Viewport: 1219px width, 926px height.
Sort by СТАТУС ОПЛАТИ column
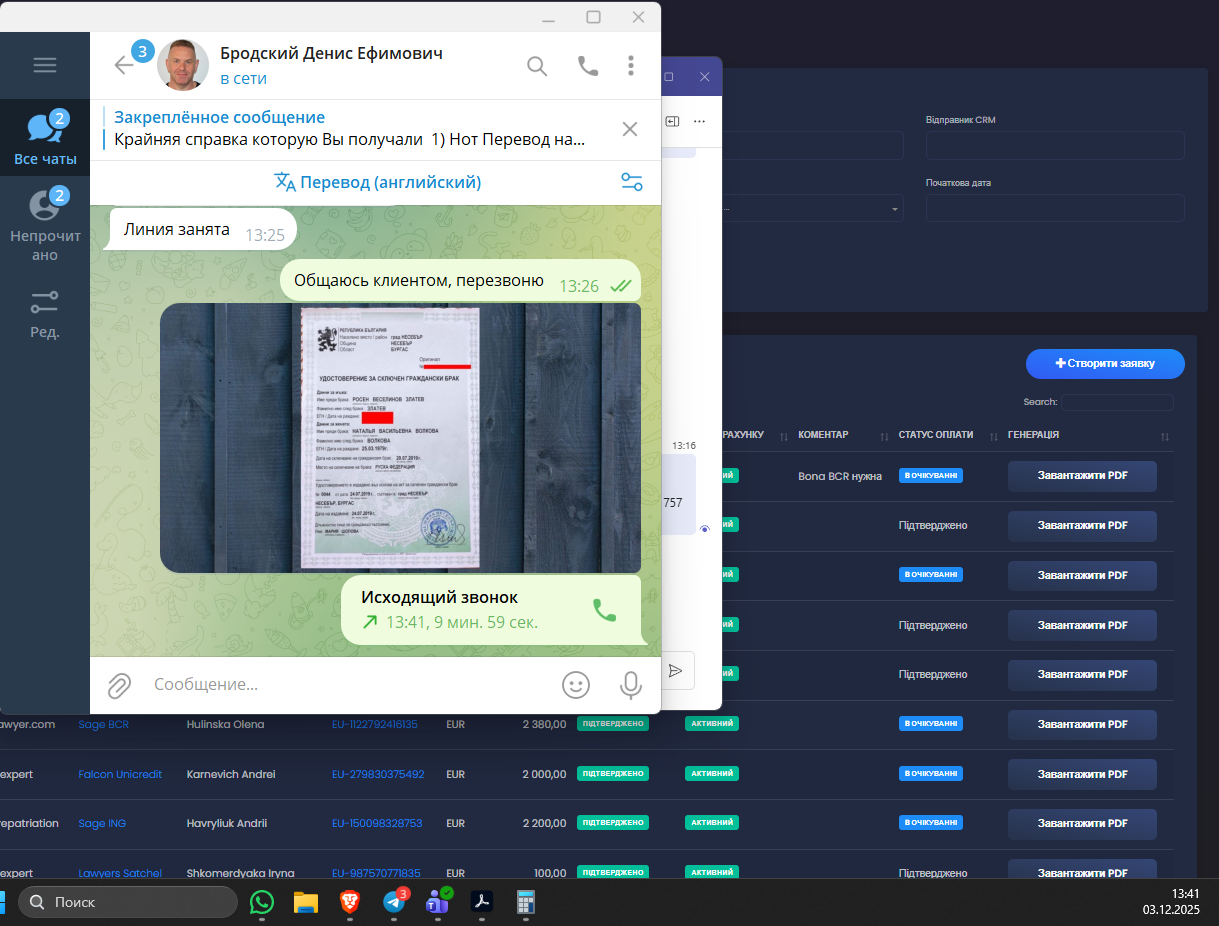(946, 436)
